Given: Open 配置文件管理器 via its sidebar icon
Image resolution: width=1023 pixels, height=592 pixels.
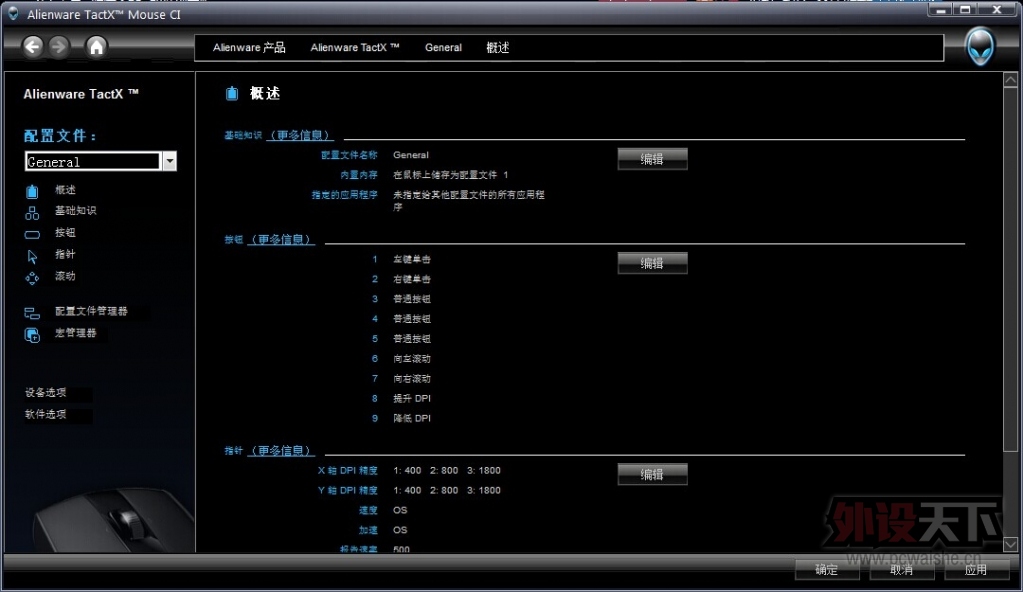Looking at the screenshot, I should 32,313.
